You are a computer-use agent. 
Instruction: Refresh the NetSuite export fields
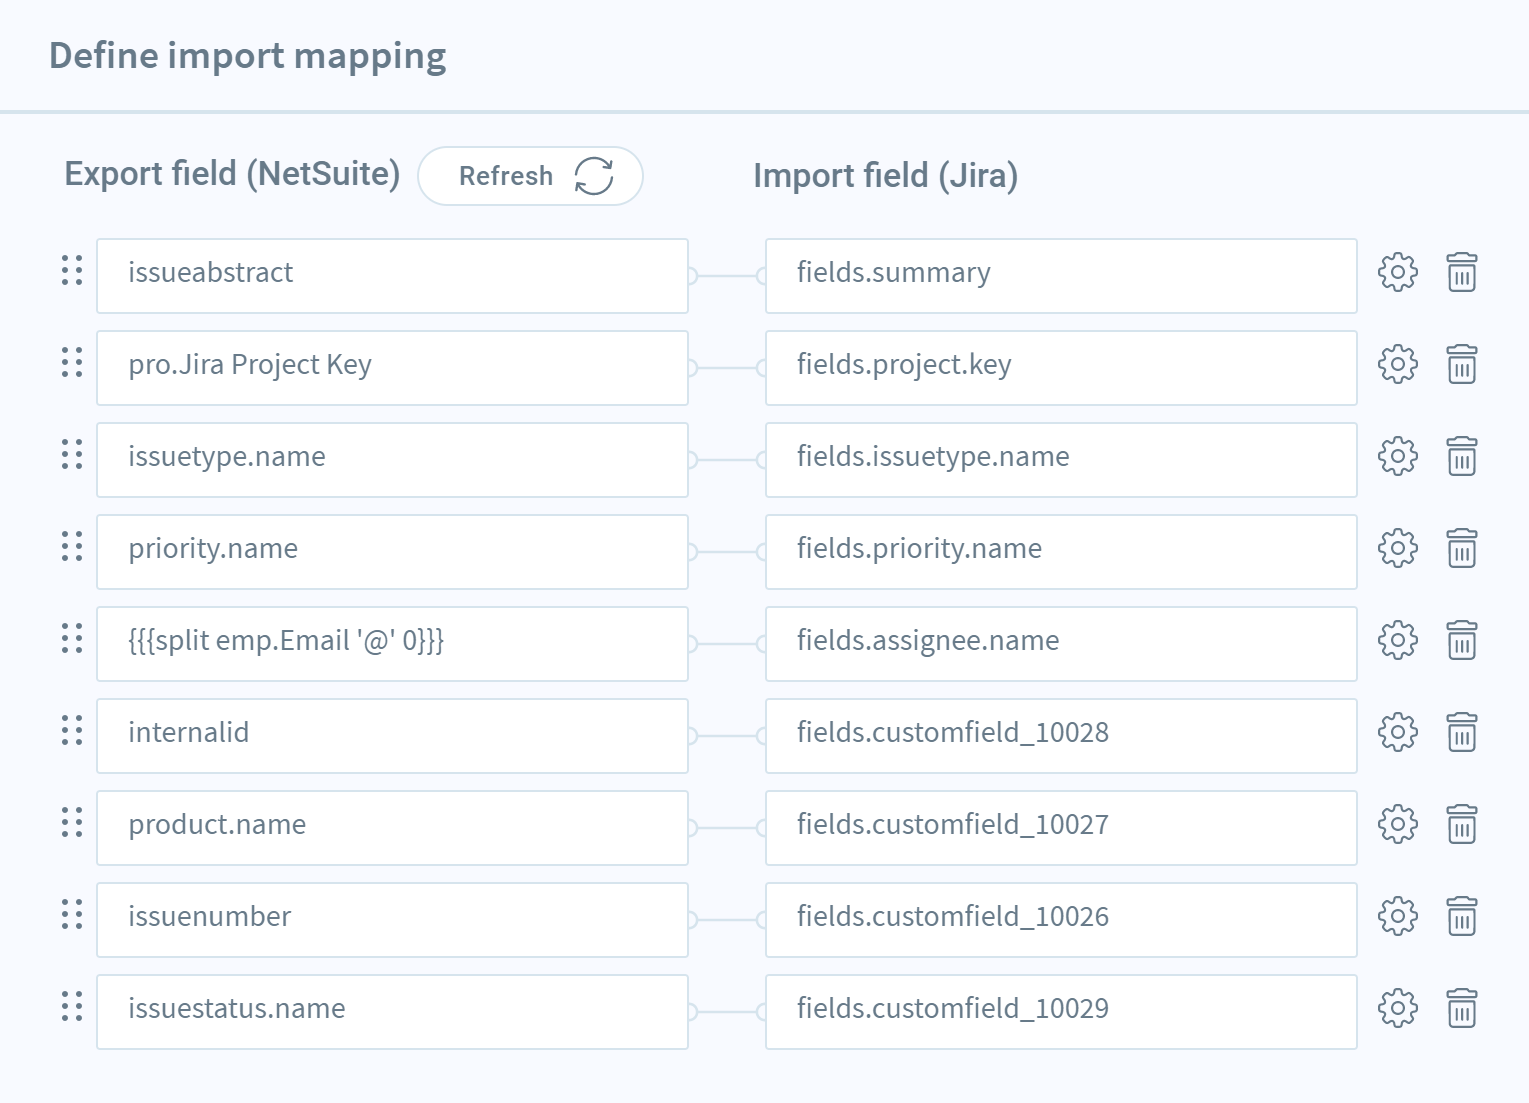click(x=530, y=176)
